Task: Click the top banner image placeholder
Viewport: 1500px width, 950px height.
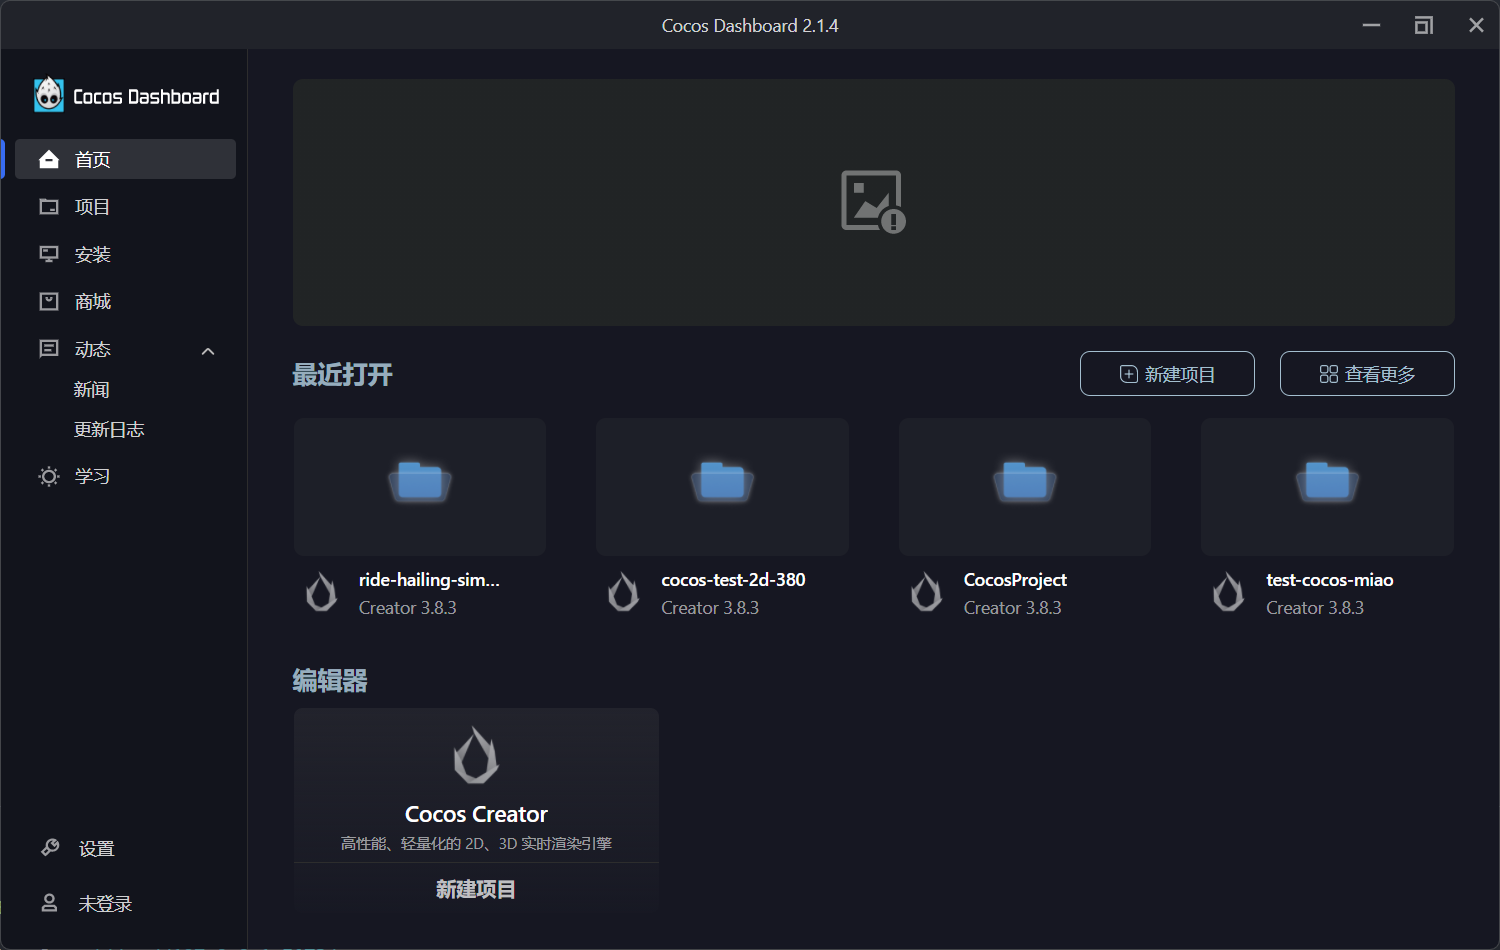Action: coord(874,202)
